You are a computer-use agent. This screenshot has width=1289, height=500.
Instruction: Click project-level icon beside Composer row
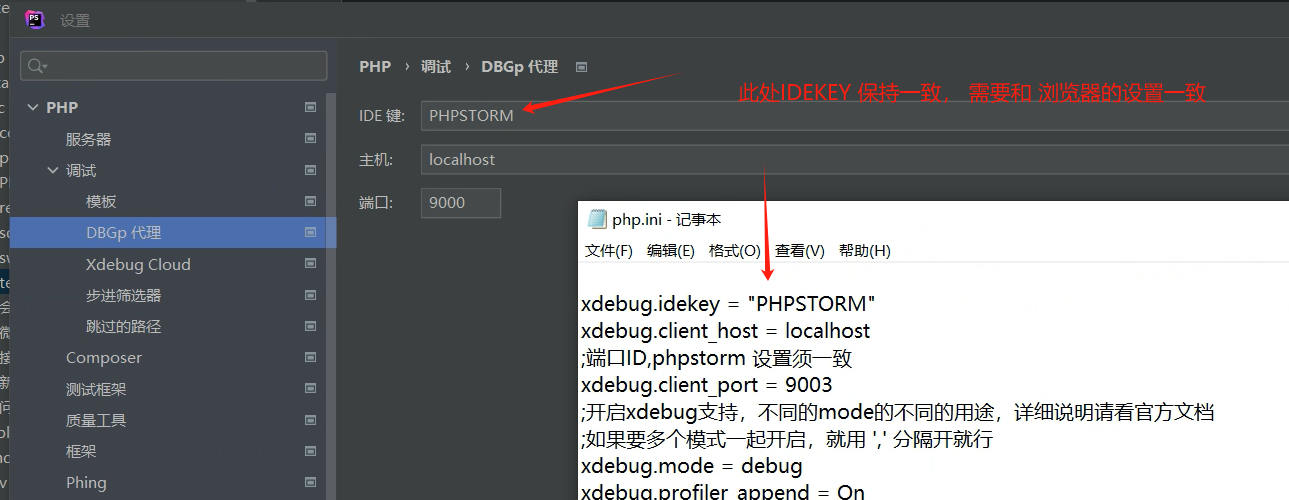[310, 357]
